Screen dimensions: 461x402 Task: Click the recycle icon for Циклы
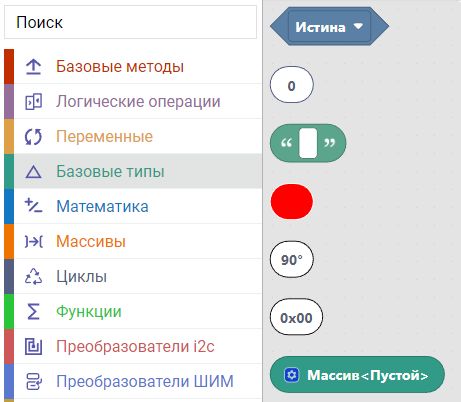pos(33,276)
